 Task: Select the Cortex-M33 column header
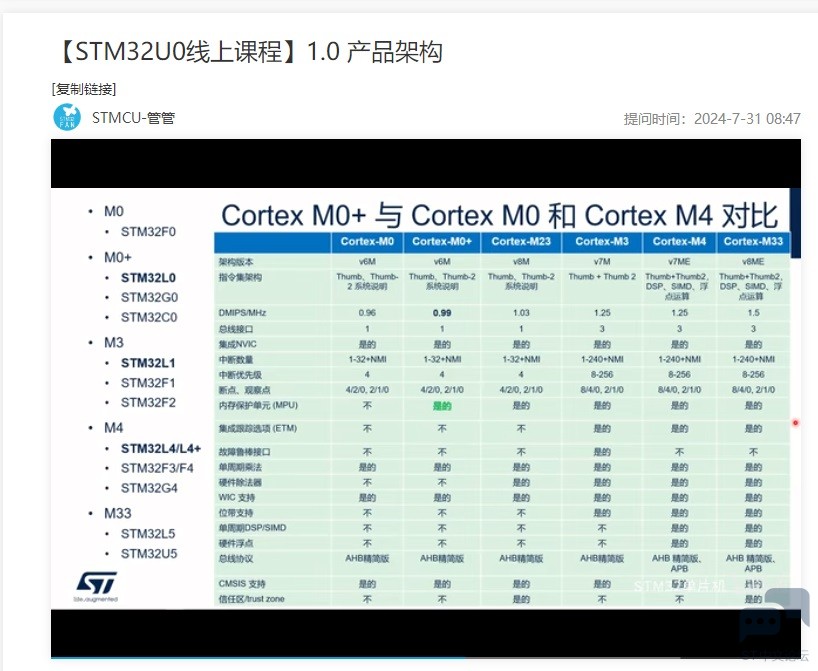point(753,241)
